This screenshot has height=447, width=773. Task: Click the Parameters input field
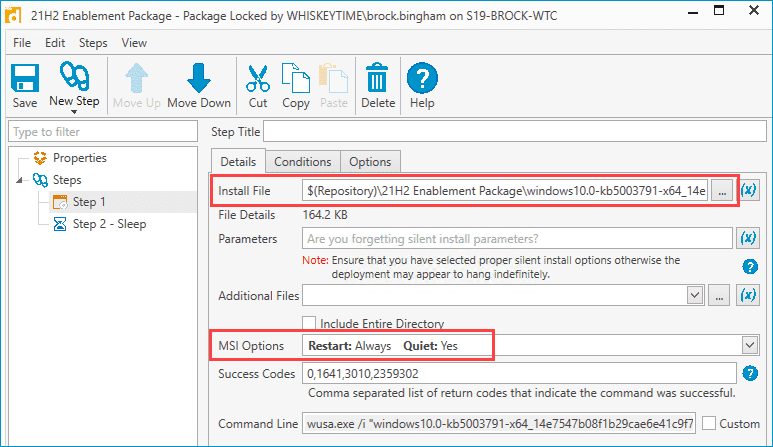(517, 239)
